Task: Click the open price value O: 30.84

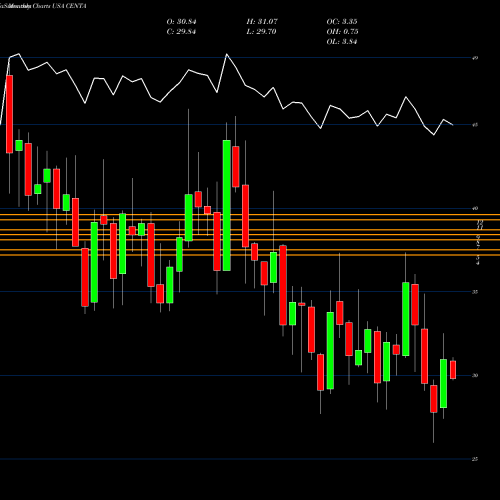Action: pyautogui.click(x=181, y=22)
